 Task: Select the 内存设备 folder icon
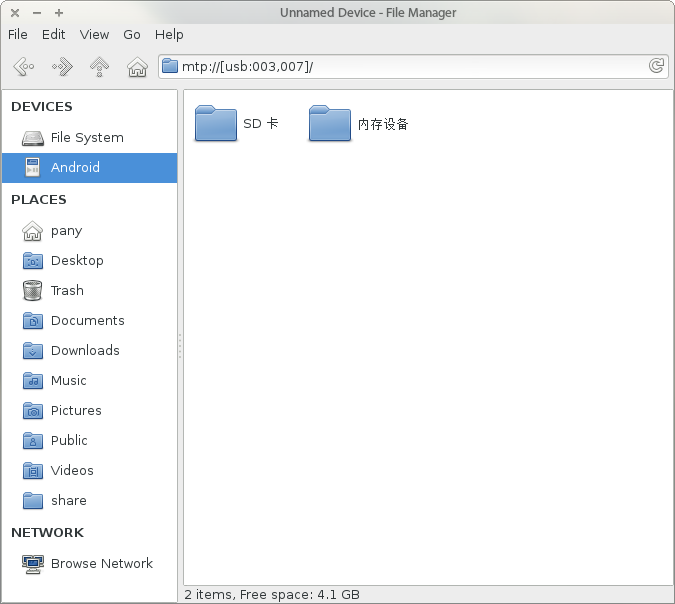pyautogui.click(x=330, y=124)
